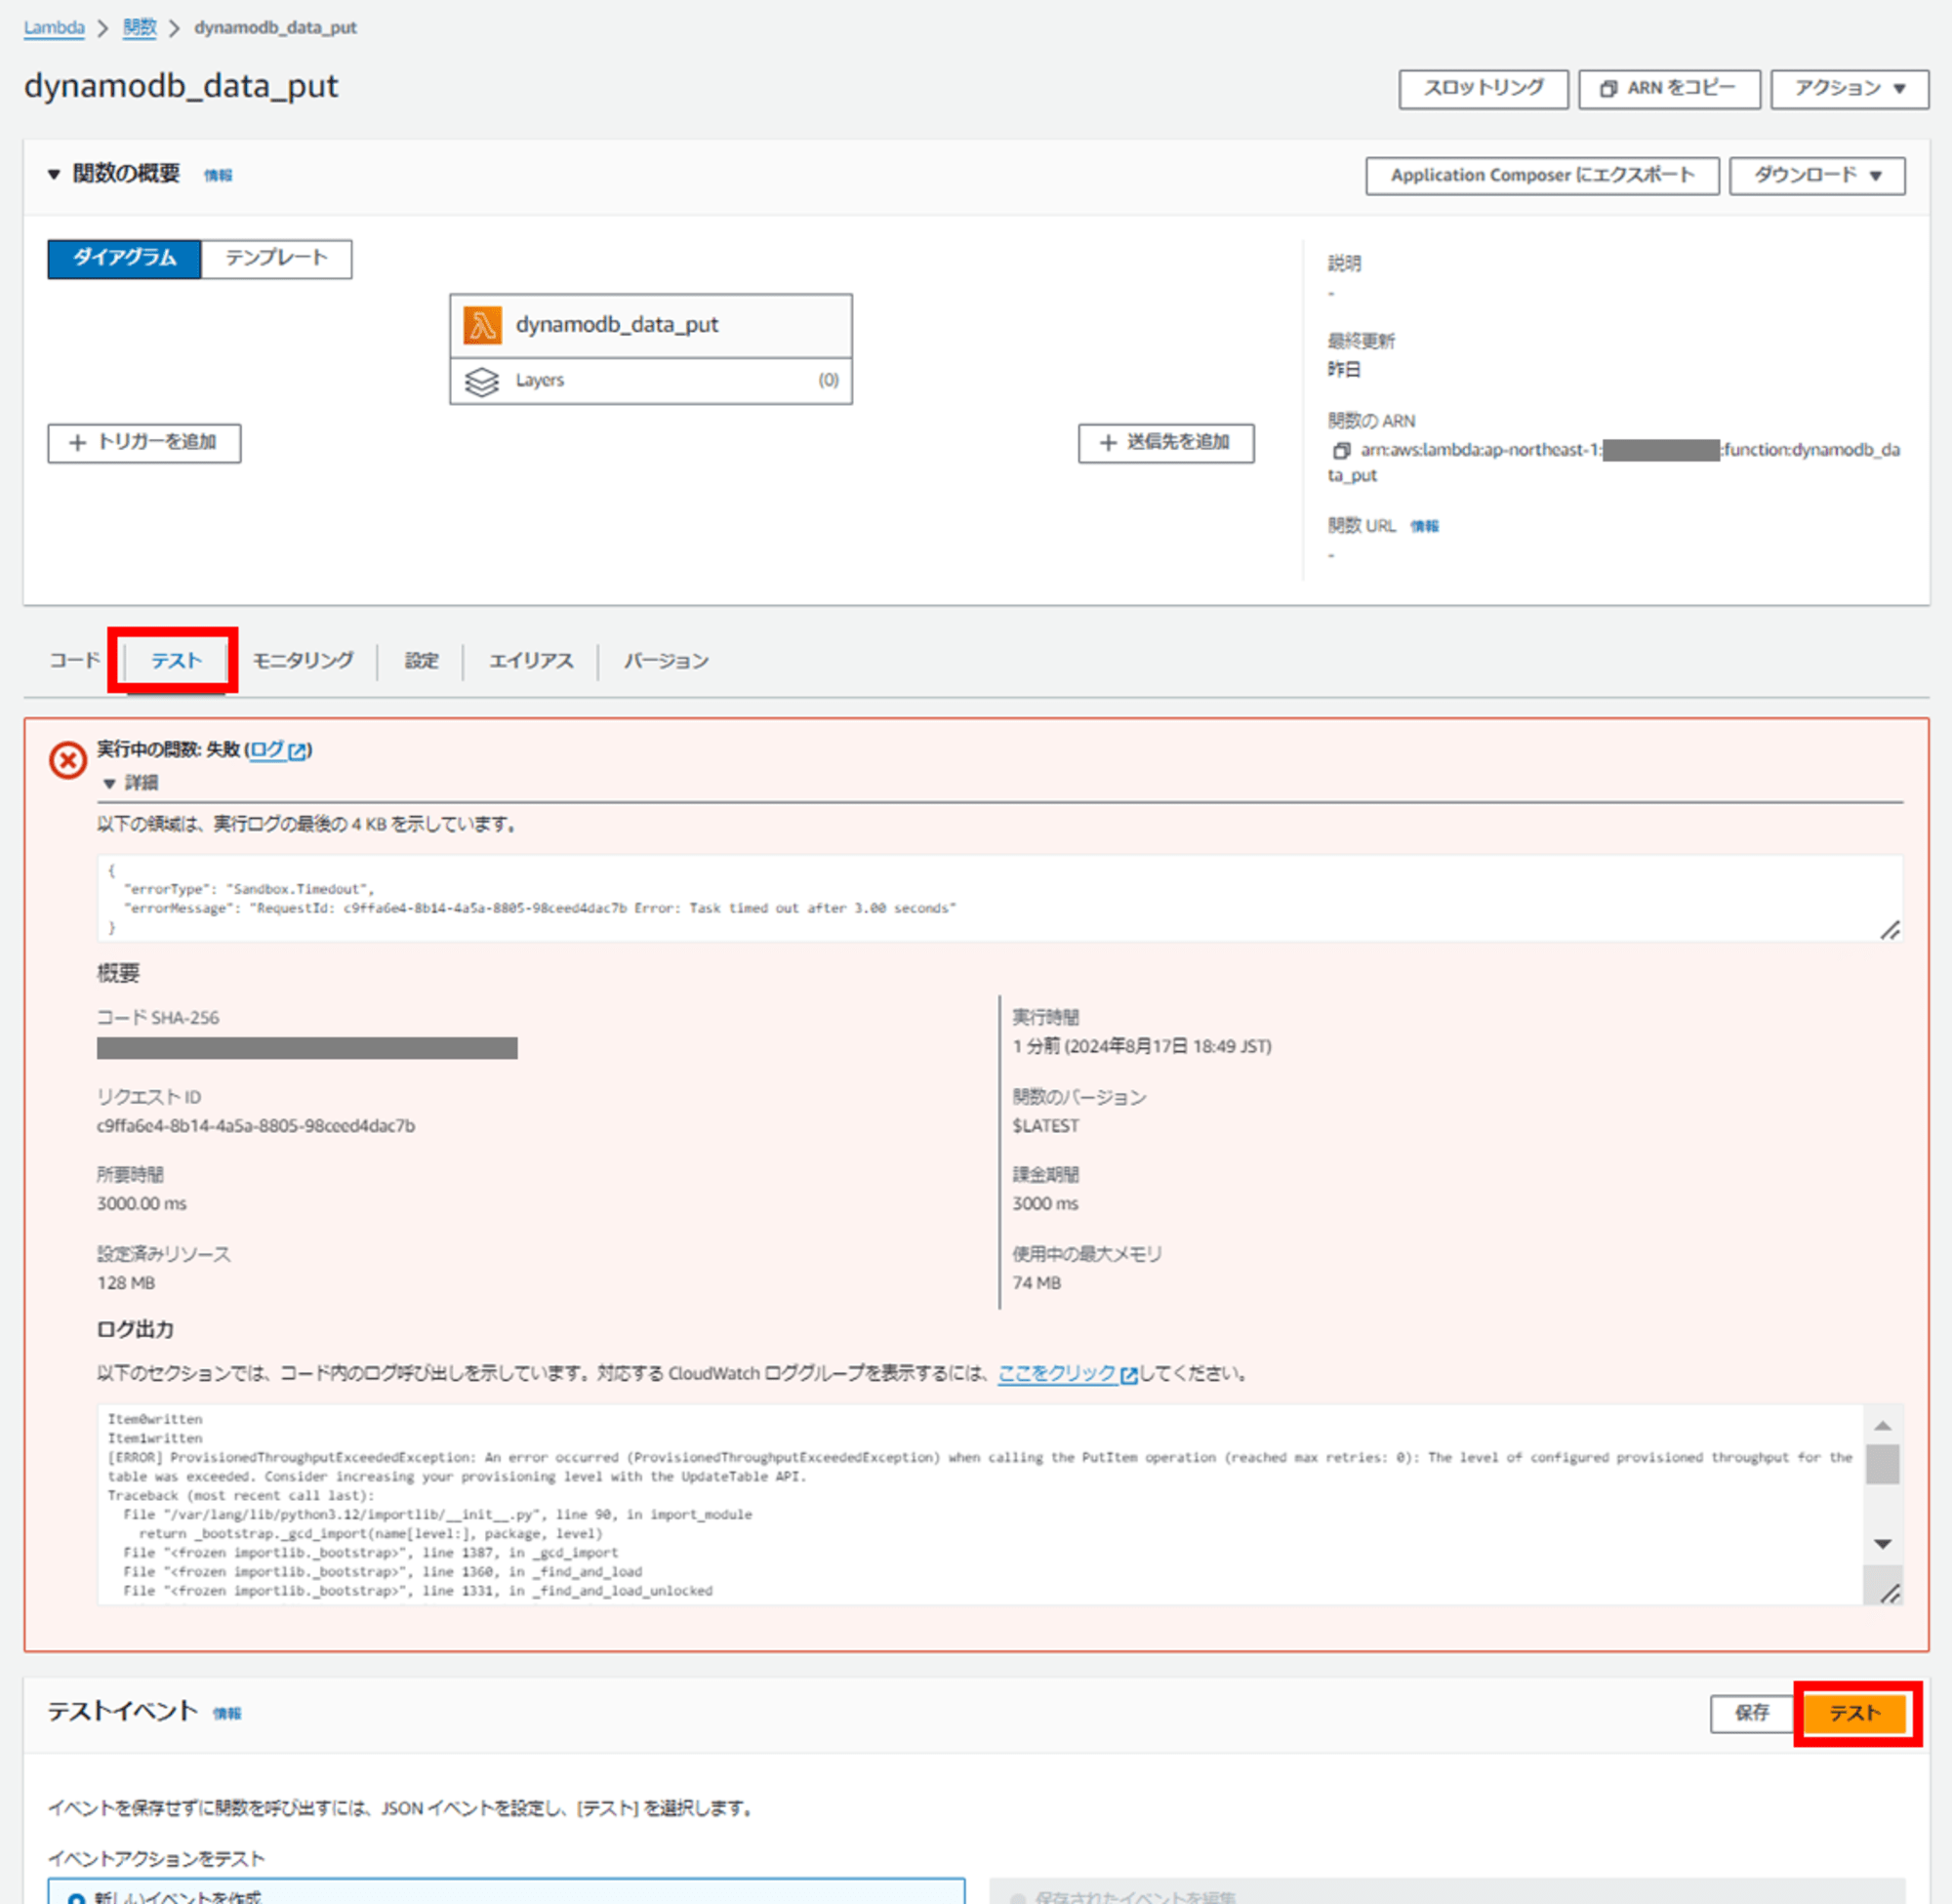Click the log output scrollbar thumb
The image size is (1952, 1904).
(1883, 1465)
